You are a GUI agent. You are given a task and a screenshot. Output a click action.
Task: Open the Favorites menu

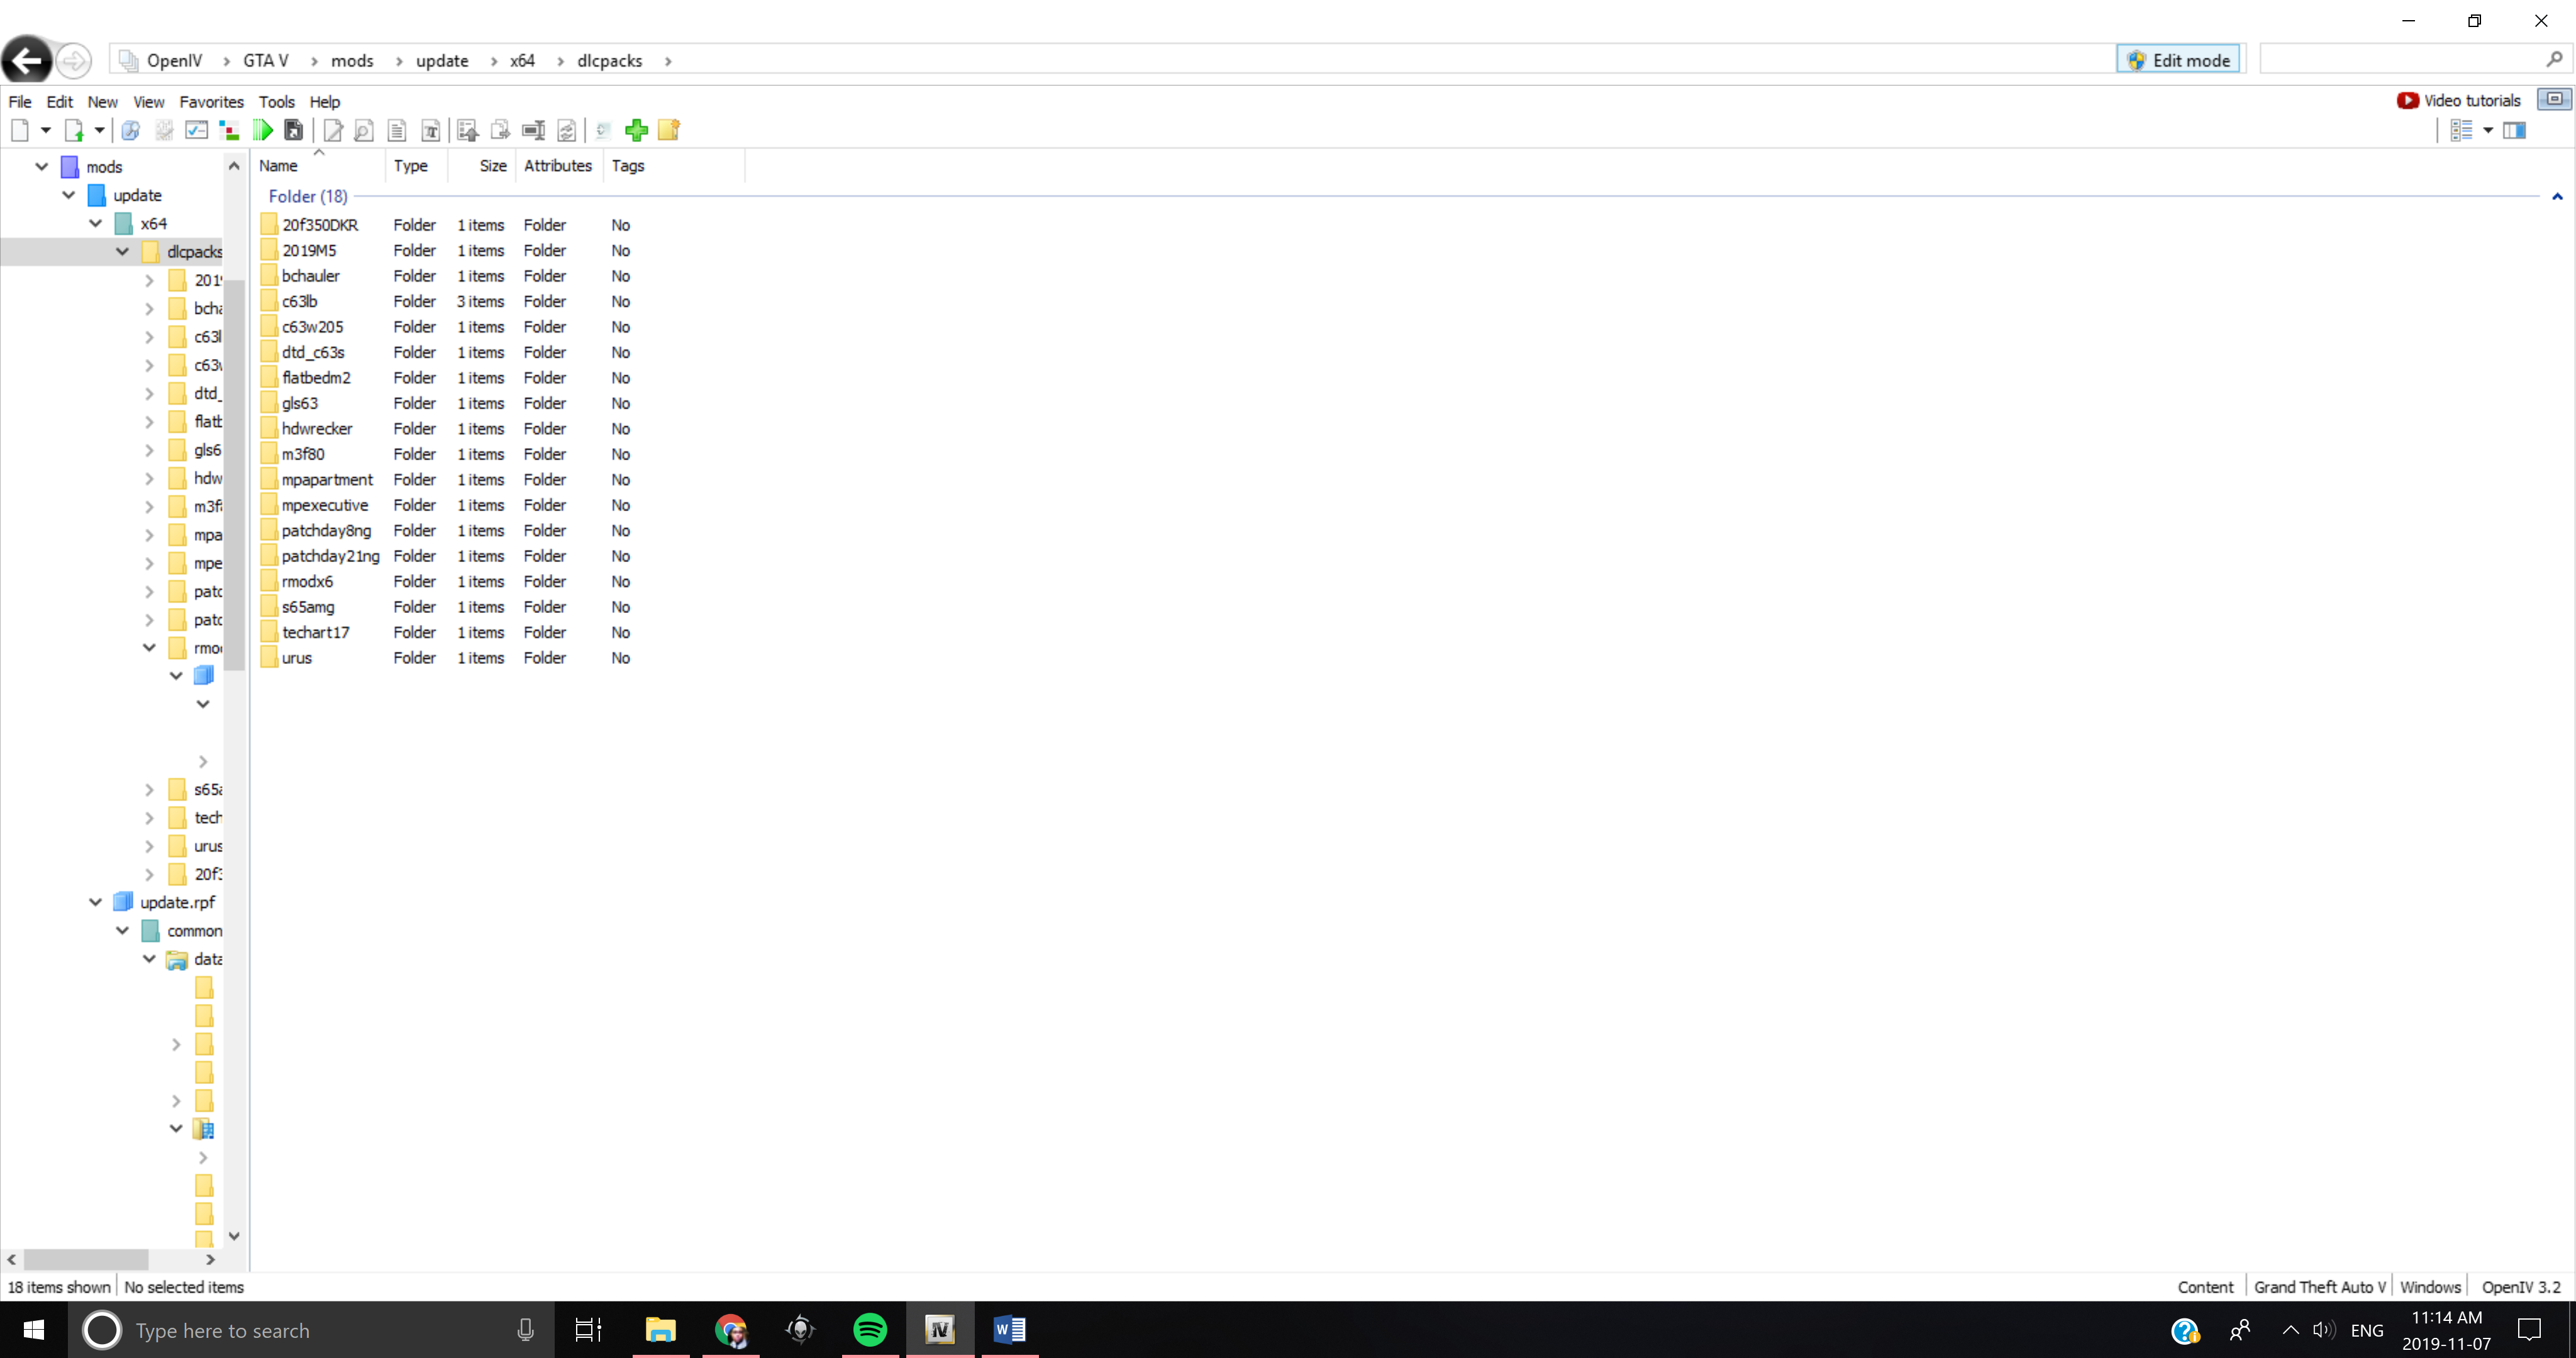pos(211,102)
